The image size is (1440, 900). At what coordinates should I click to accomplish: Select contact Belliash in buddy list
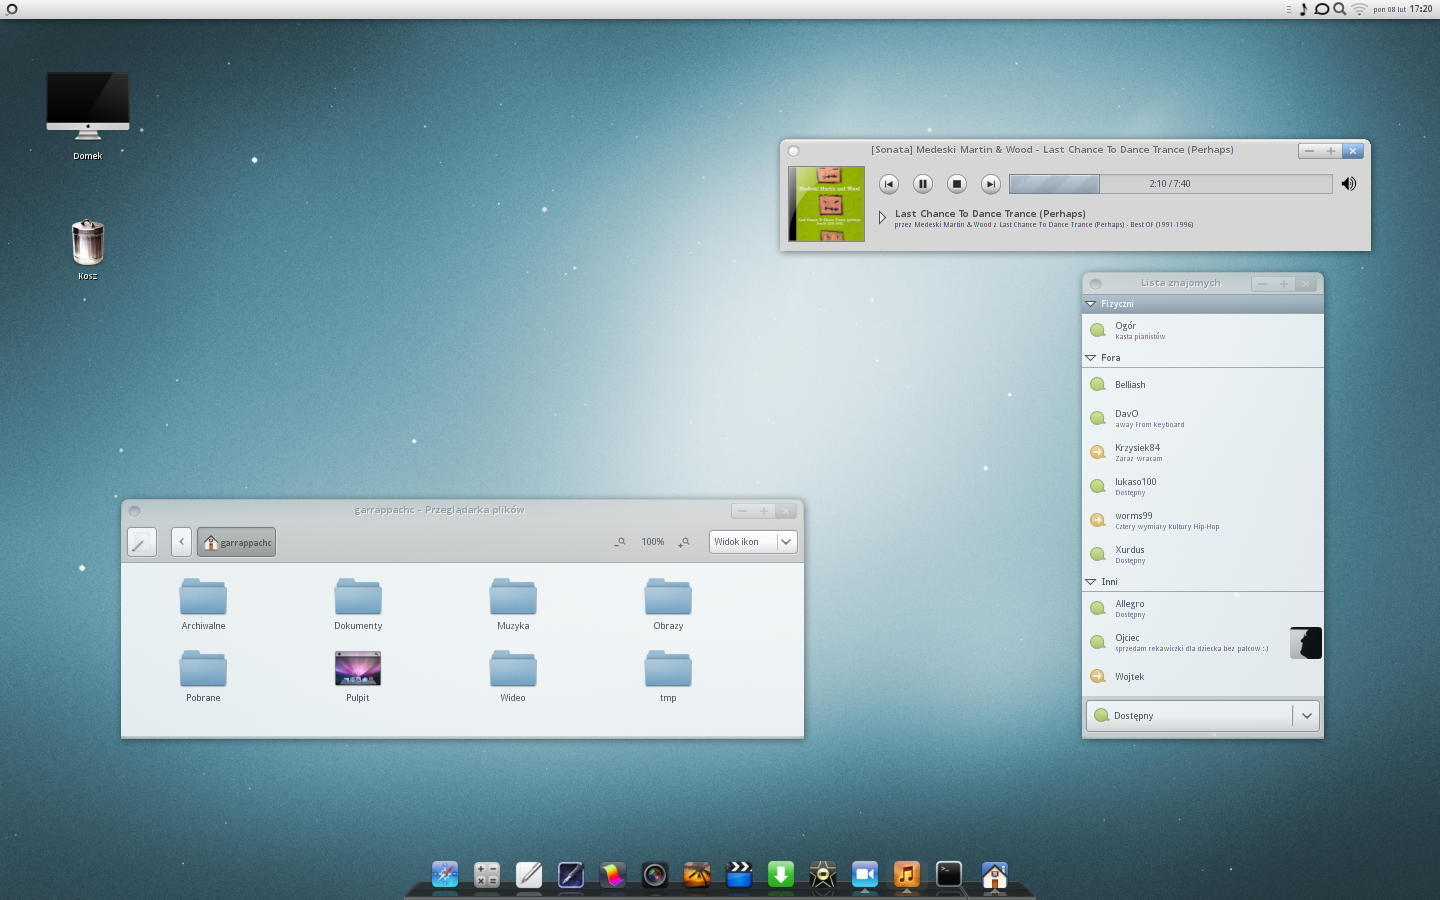(1203, 384)
